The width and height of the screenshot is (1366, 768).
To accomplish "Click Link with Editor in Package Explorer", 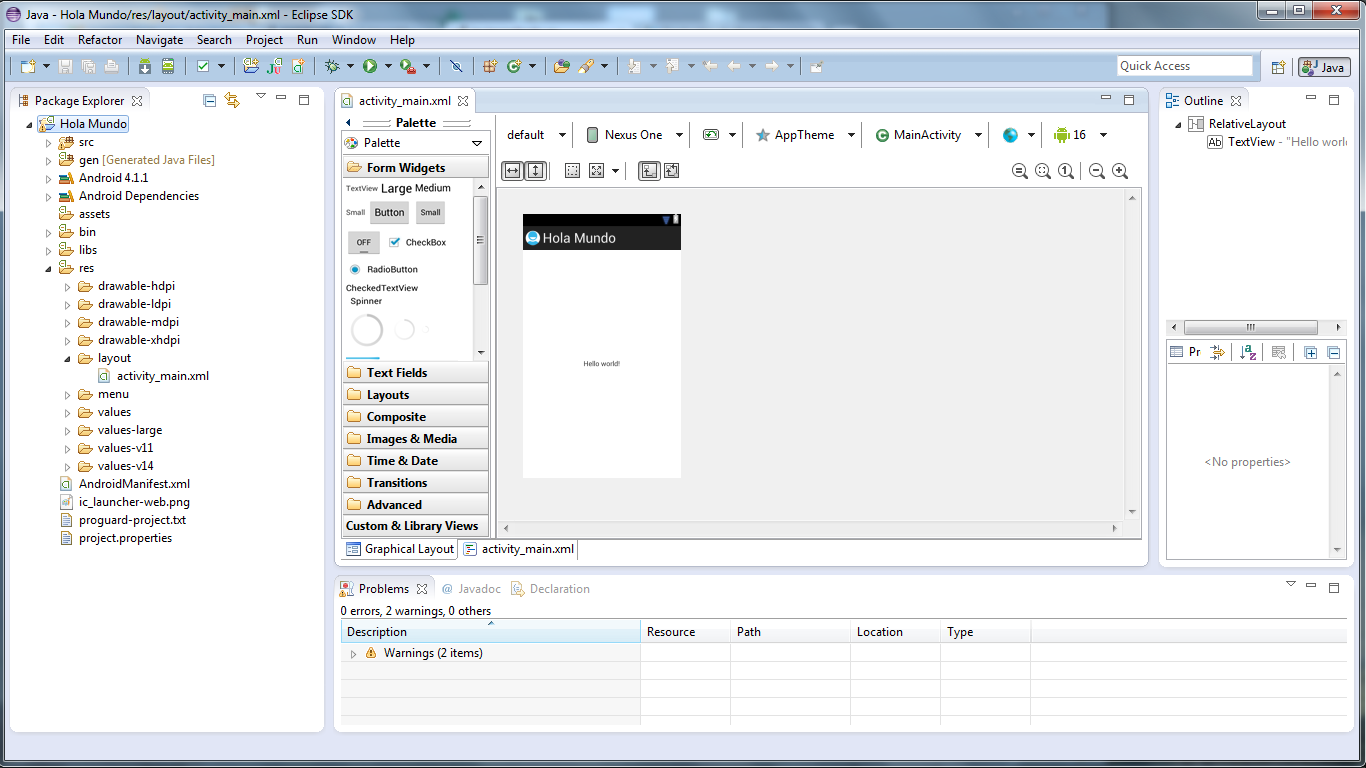I will pos(232,100).
